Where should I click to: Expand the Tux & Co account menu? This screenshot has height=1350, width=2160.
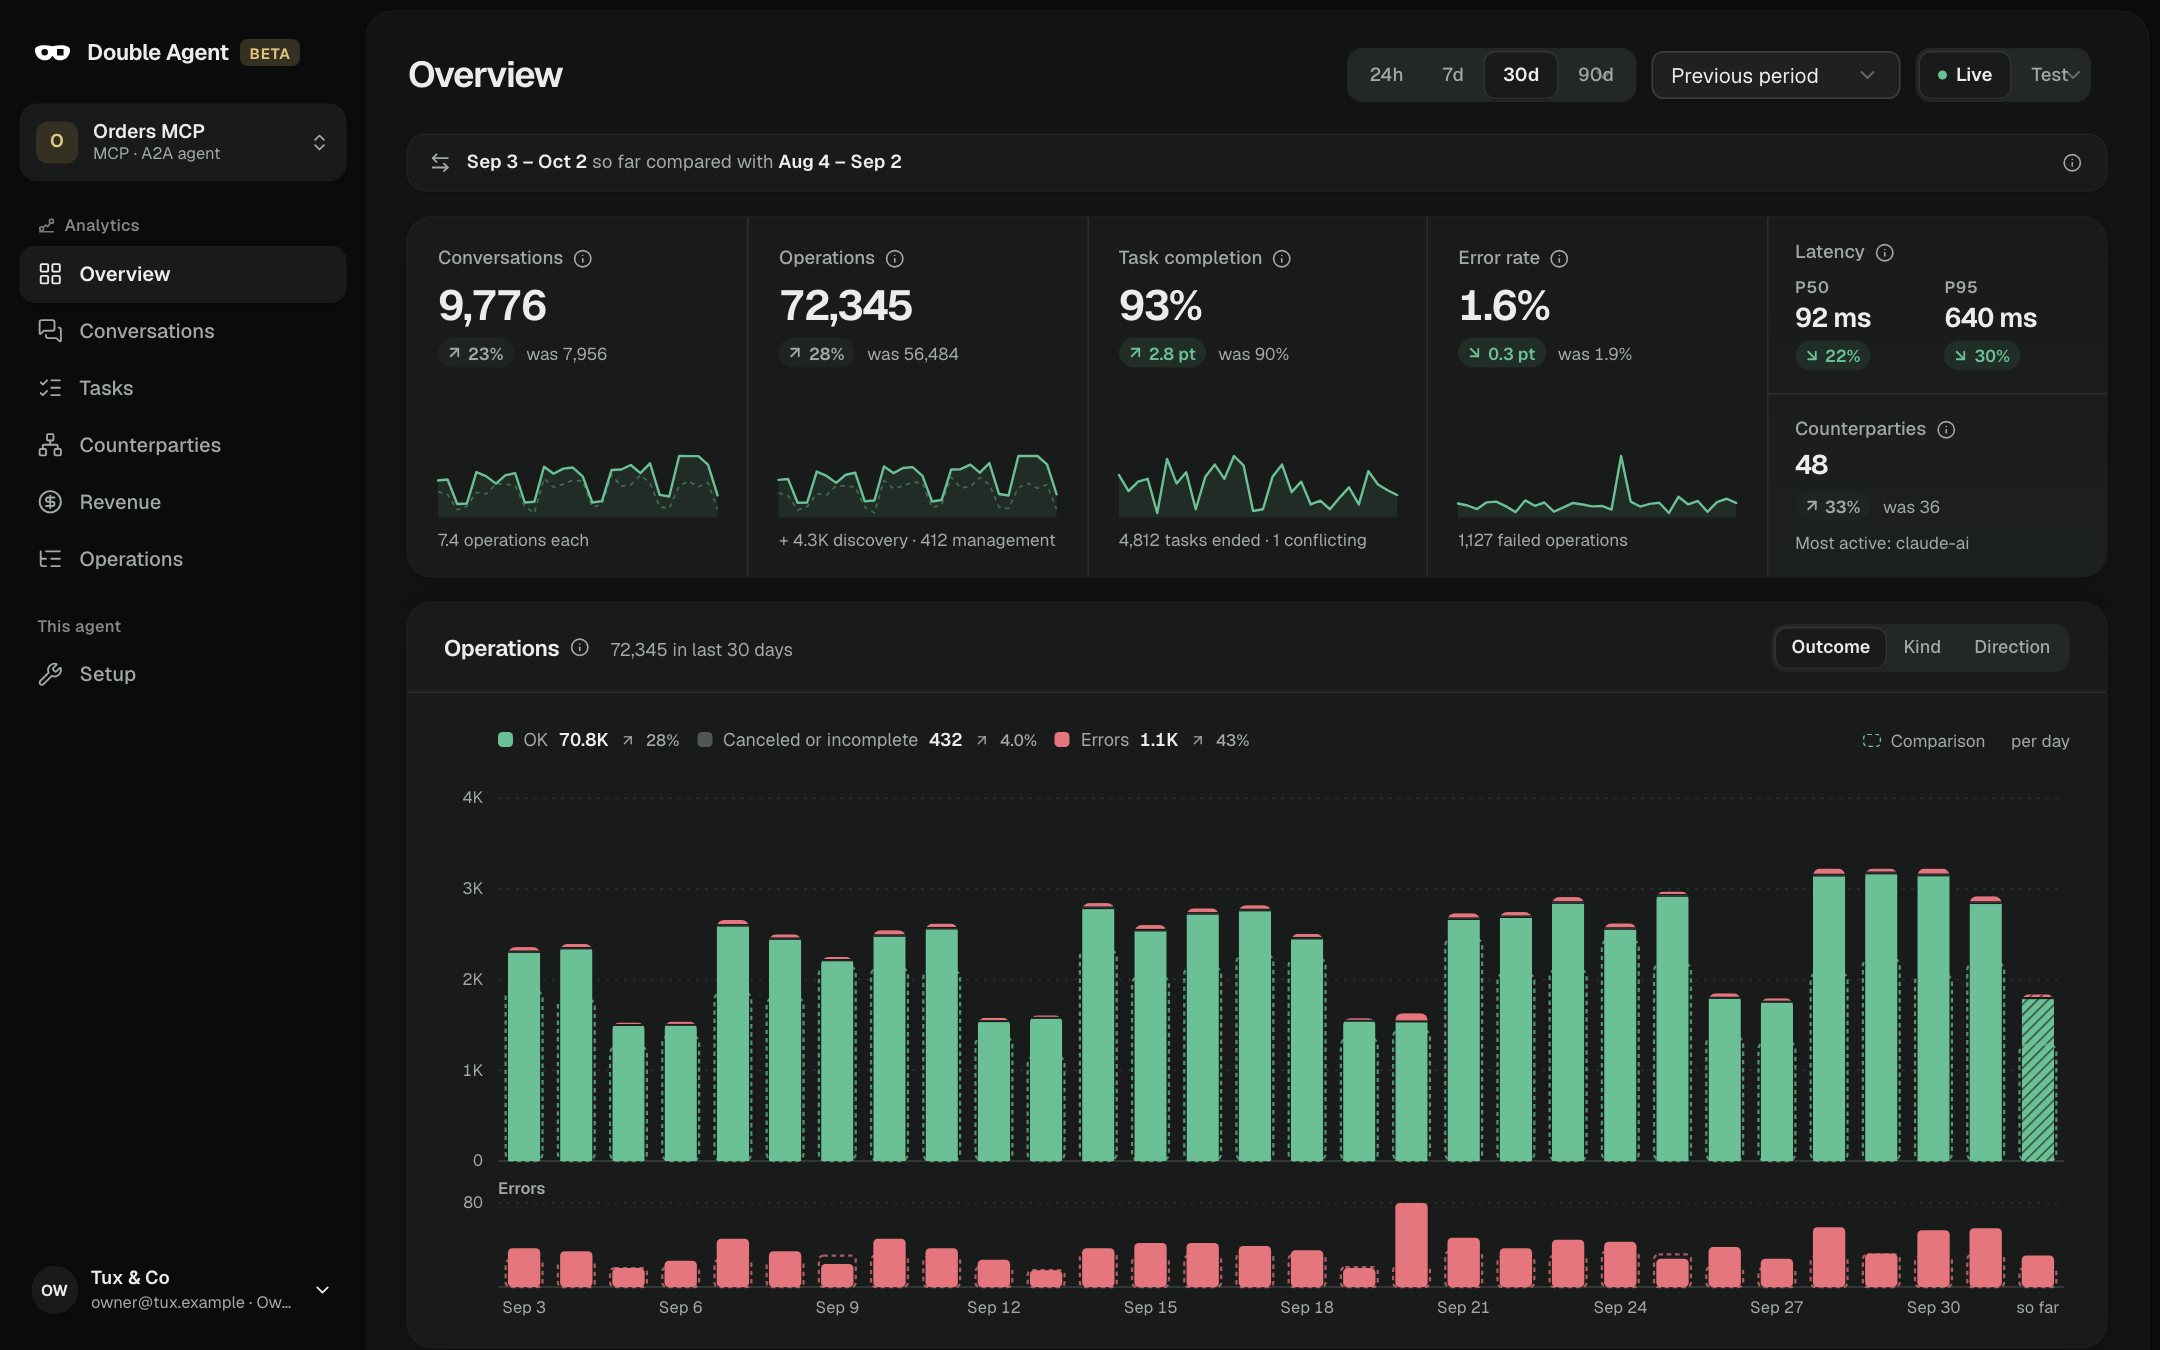tap(183, 1289)
